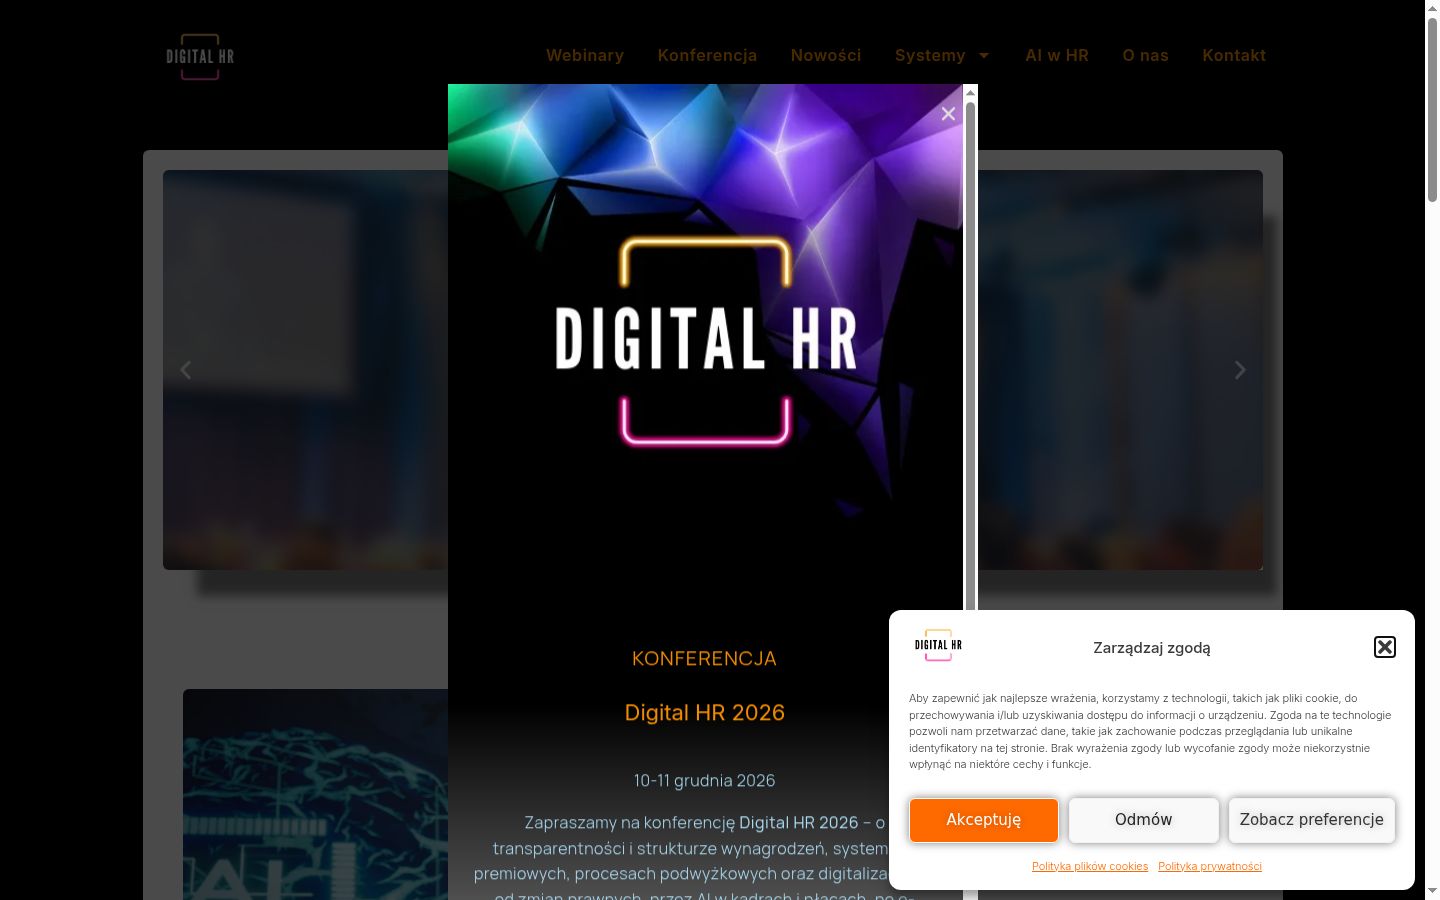Image resolution: width=1440 pixels, height=900 pixels.
Task: Open the Konferencja menu item
Action: [x=707, y=55]
